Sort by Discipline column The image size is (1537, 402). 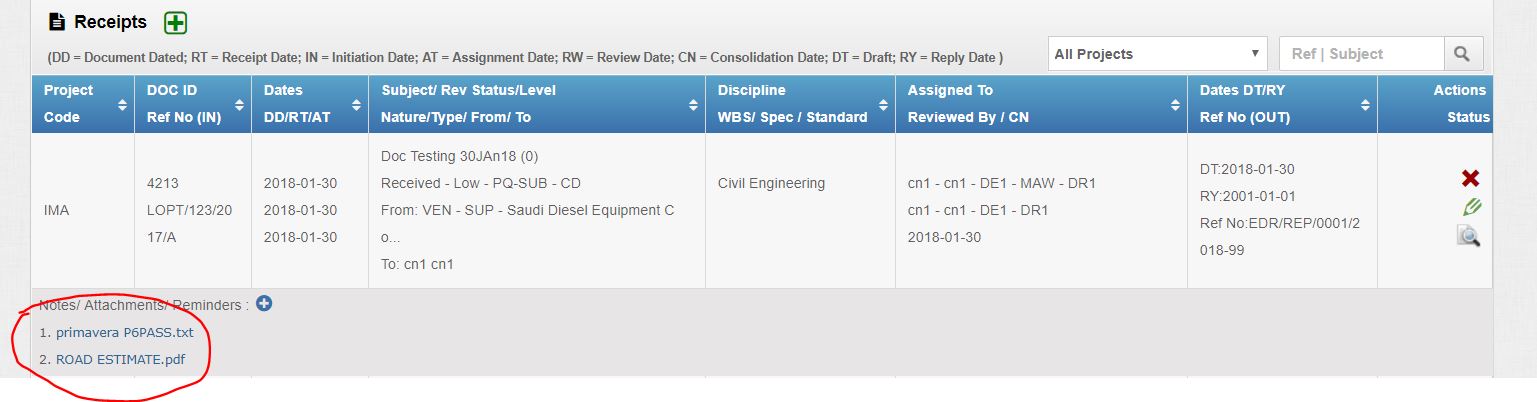click(883, 104)
